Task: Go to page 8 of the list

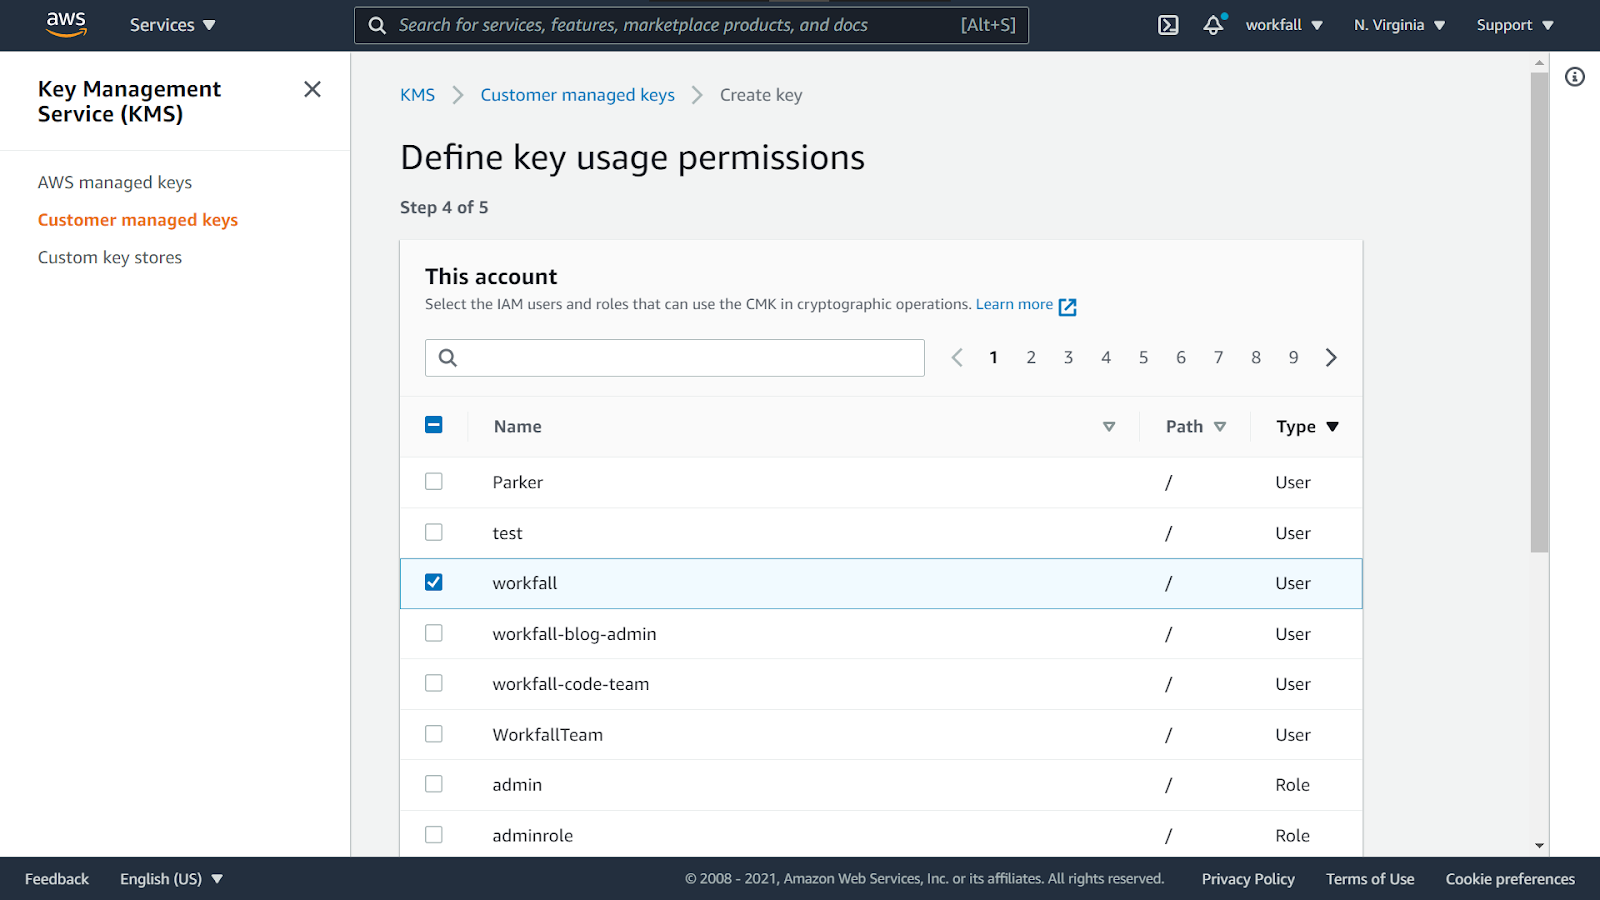Action: 1256,358
